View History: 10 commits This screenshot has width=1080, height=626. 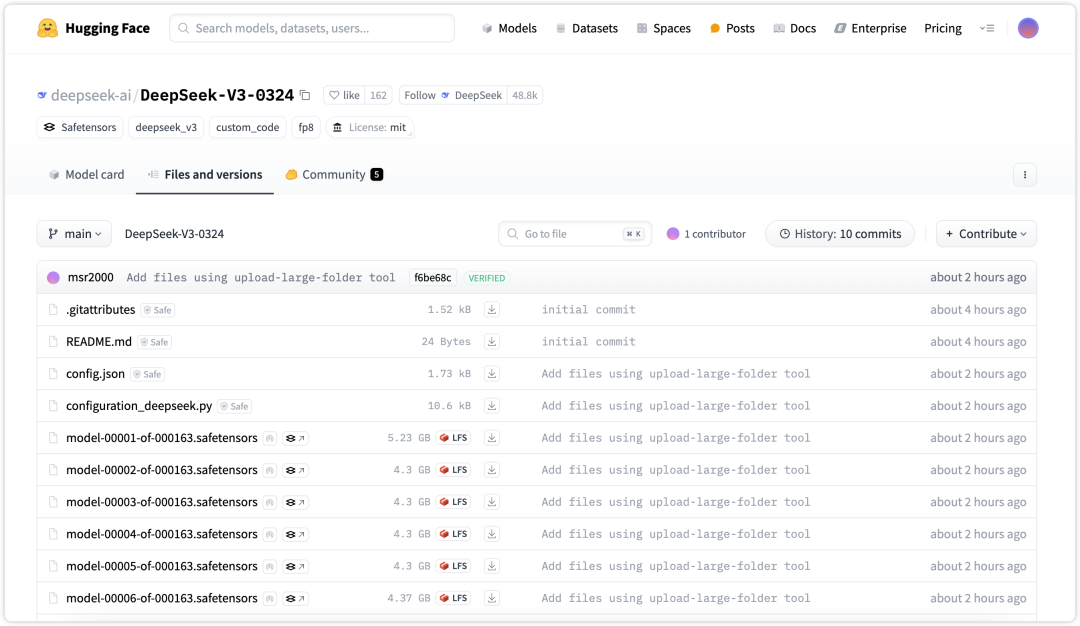[x=839, y=234]
